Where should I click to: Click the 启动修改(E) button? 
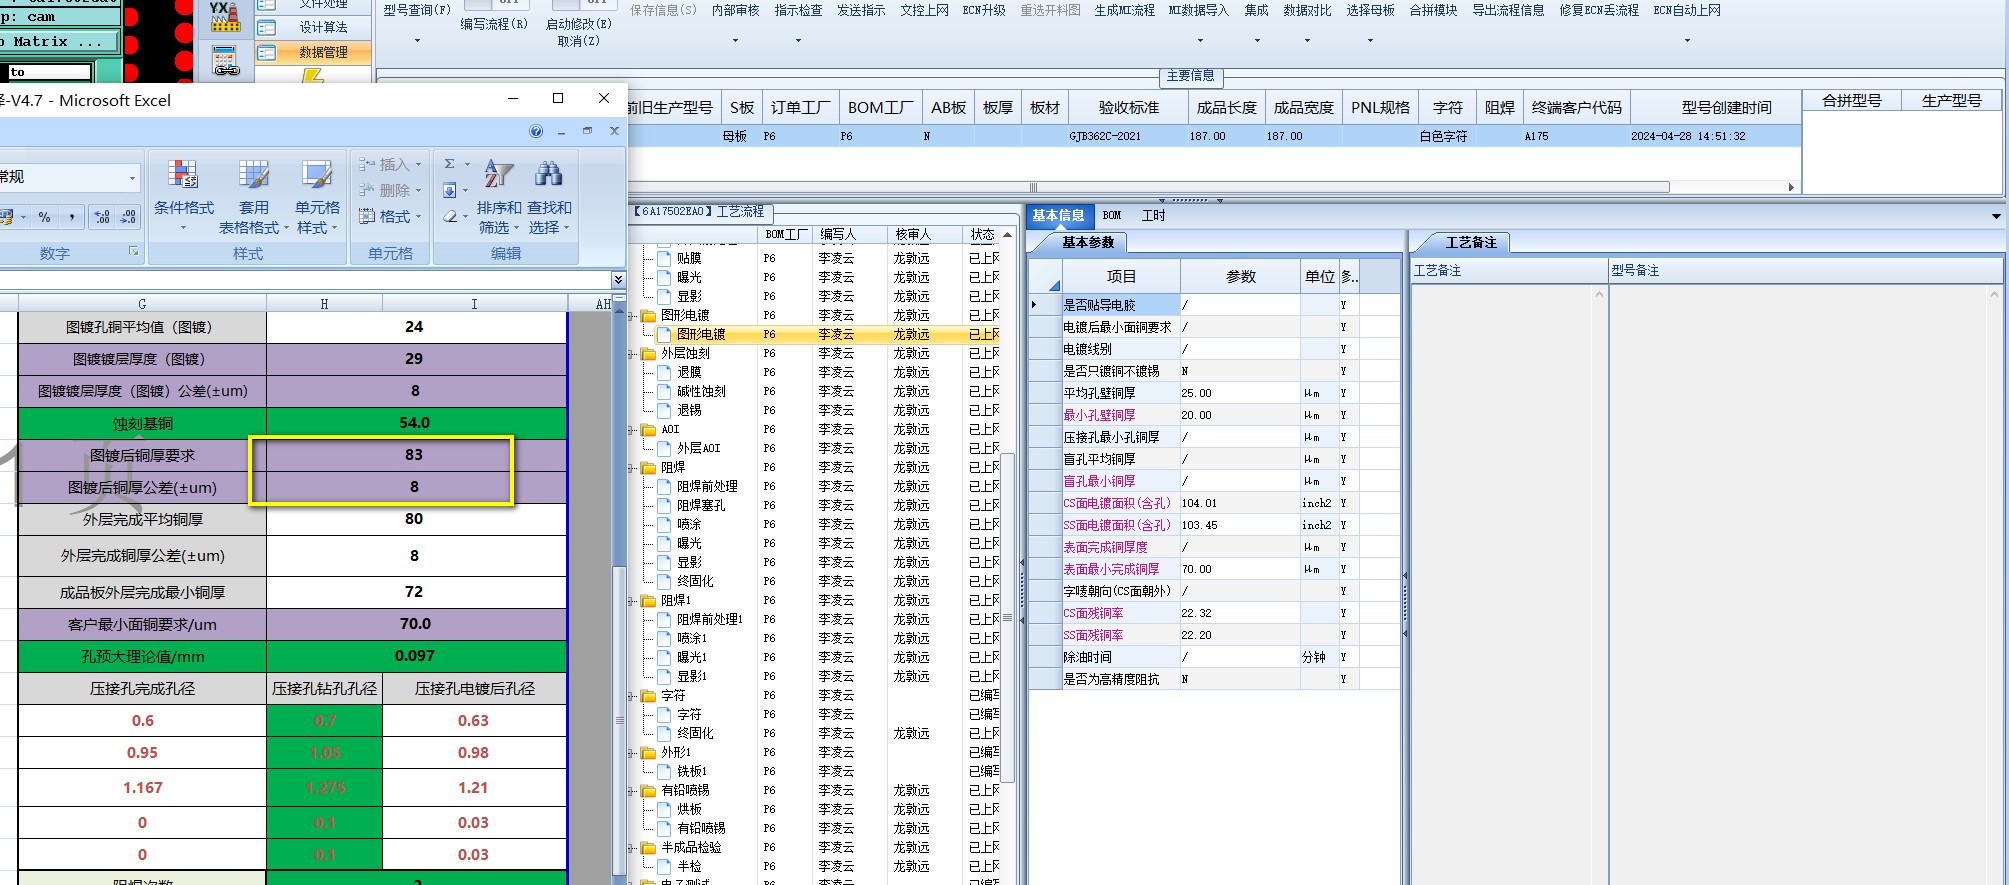579,24
